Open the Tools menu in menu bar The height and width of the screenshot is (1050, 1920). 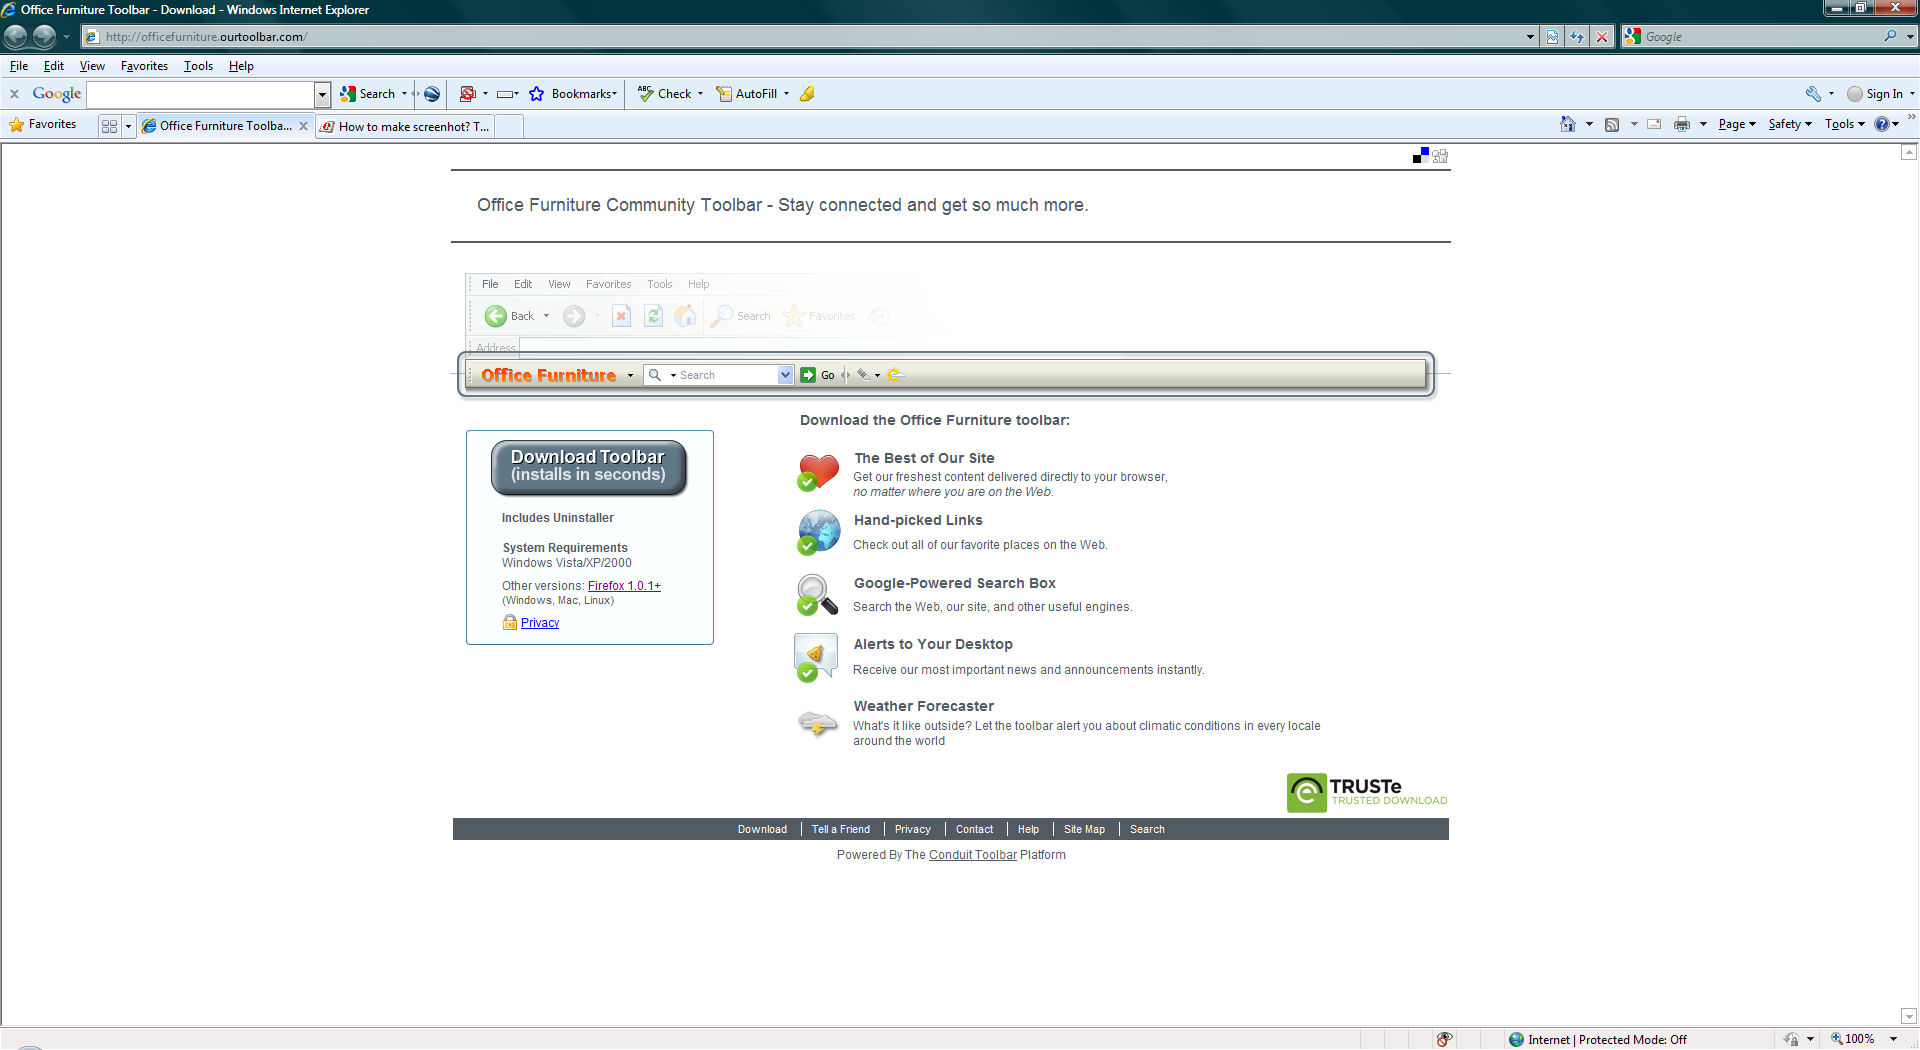click(198, 66)
